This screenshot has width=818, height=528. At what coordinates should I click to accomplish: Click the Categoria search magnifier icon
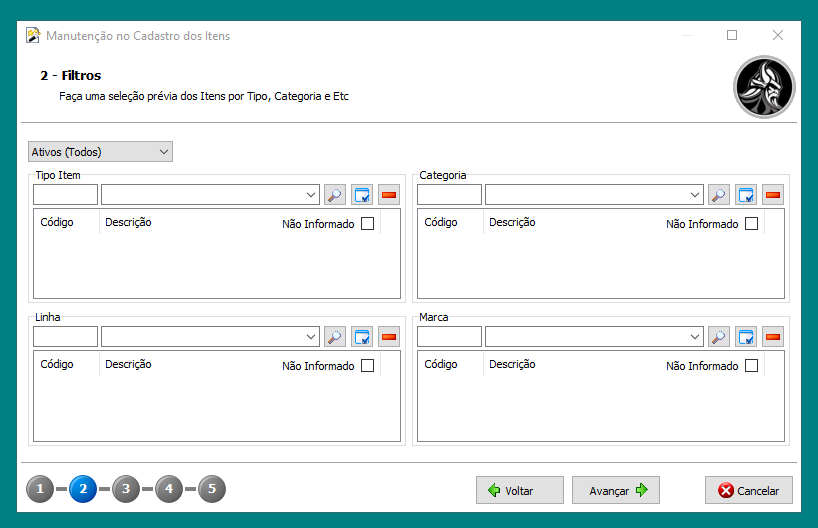719,195
